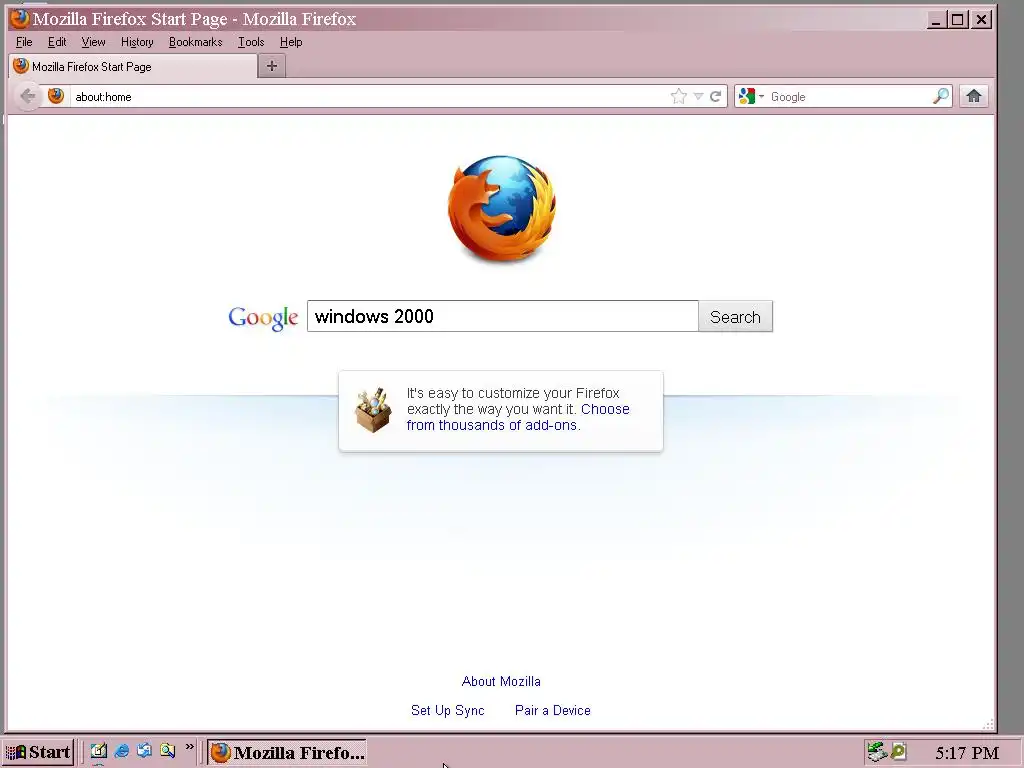Open the Bookmarks menu

[195, 42]
